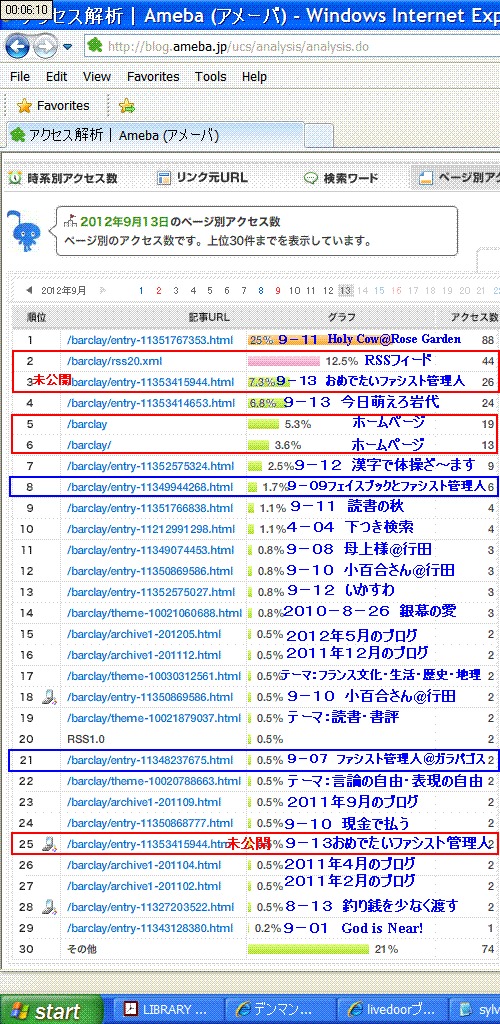
Task: Open link /barclay/rss20.xml
Action: (x=114, y=360)
